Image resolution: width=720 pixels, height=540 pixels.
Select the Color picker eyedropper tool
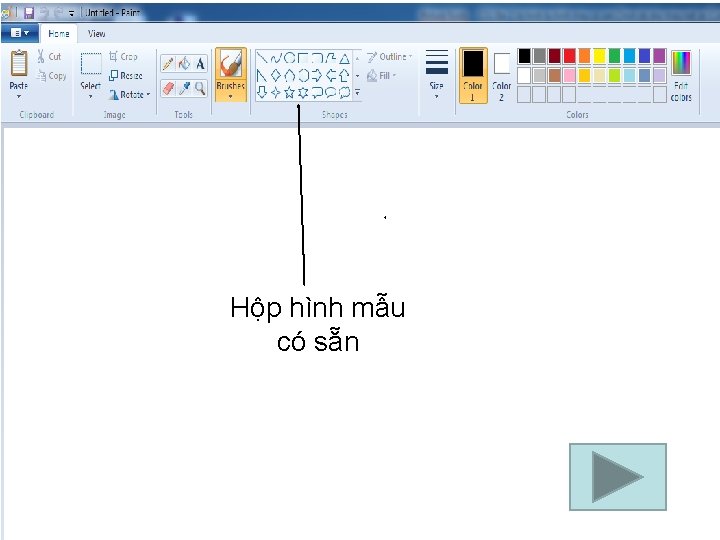[184, 88]
